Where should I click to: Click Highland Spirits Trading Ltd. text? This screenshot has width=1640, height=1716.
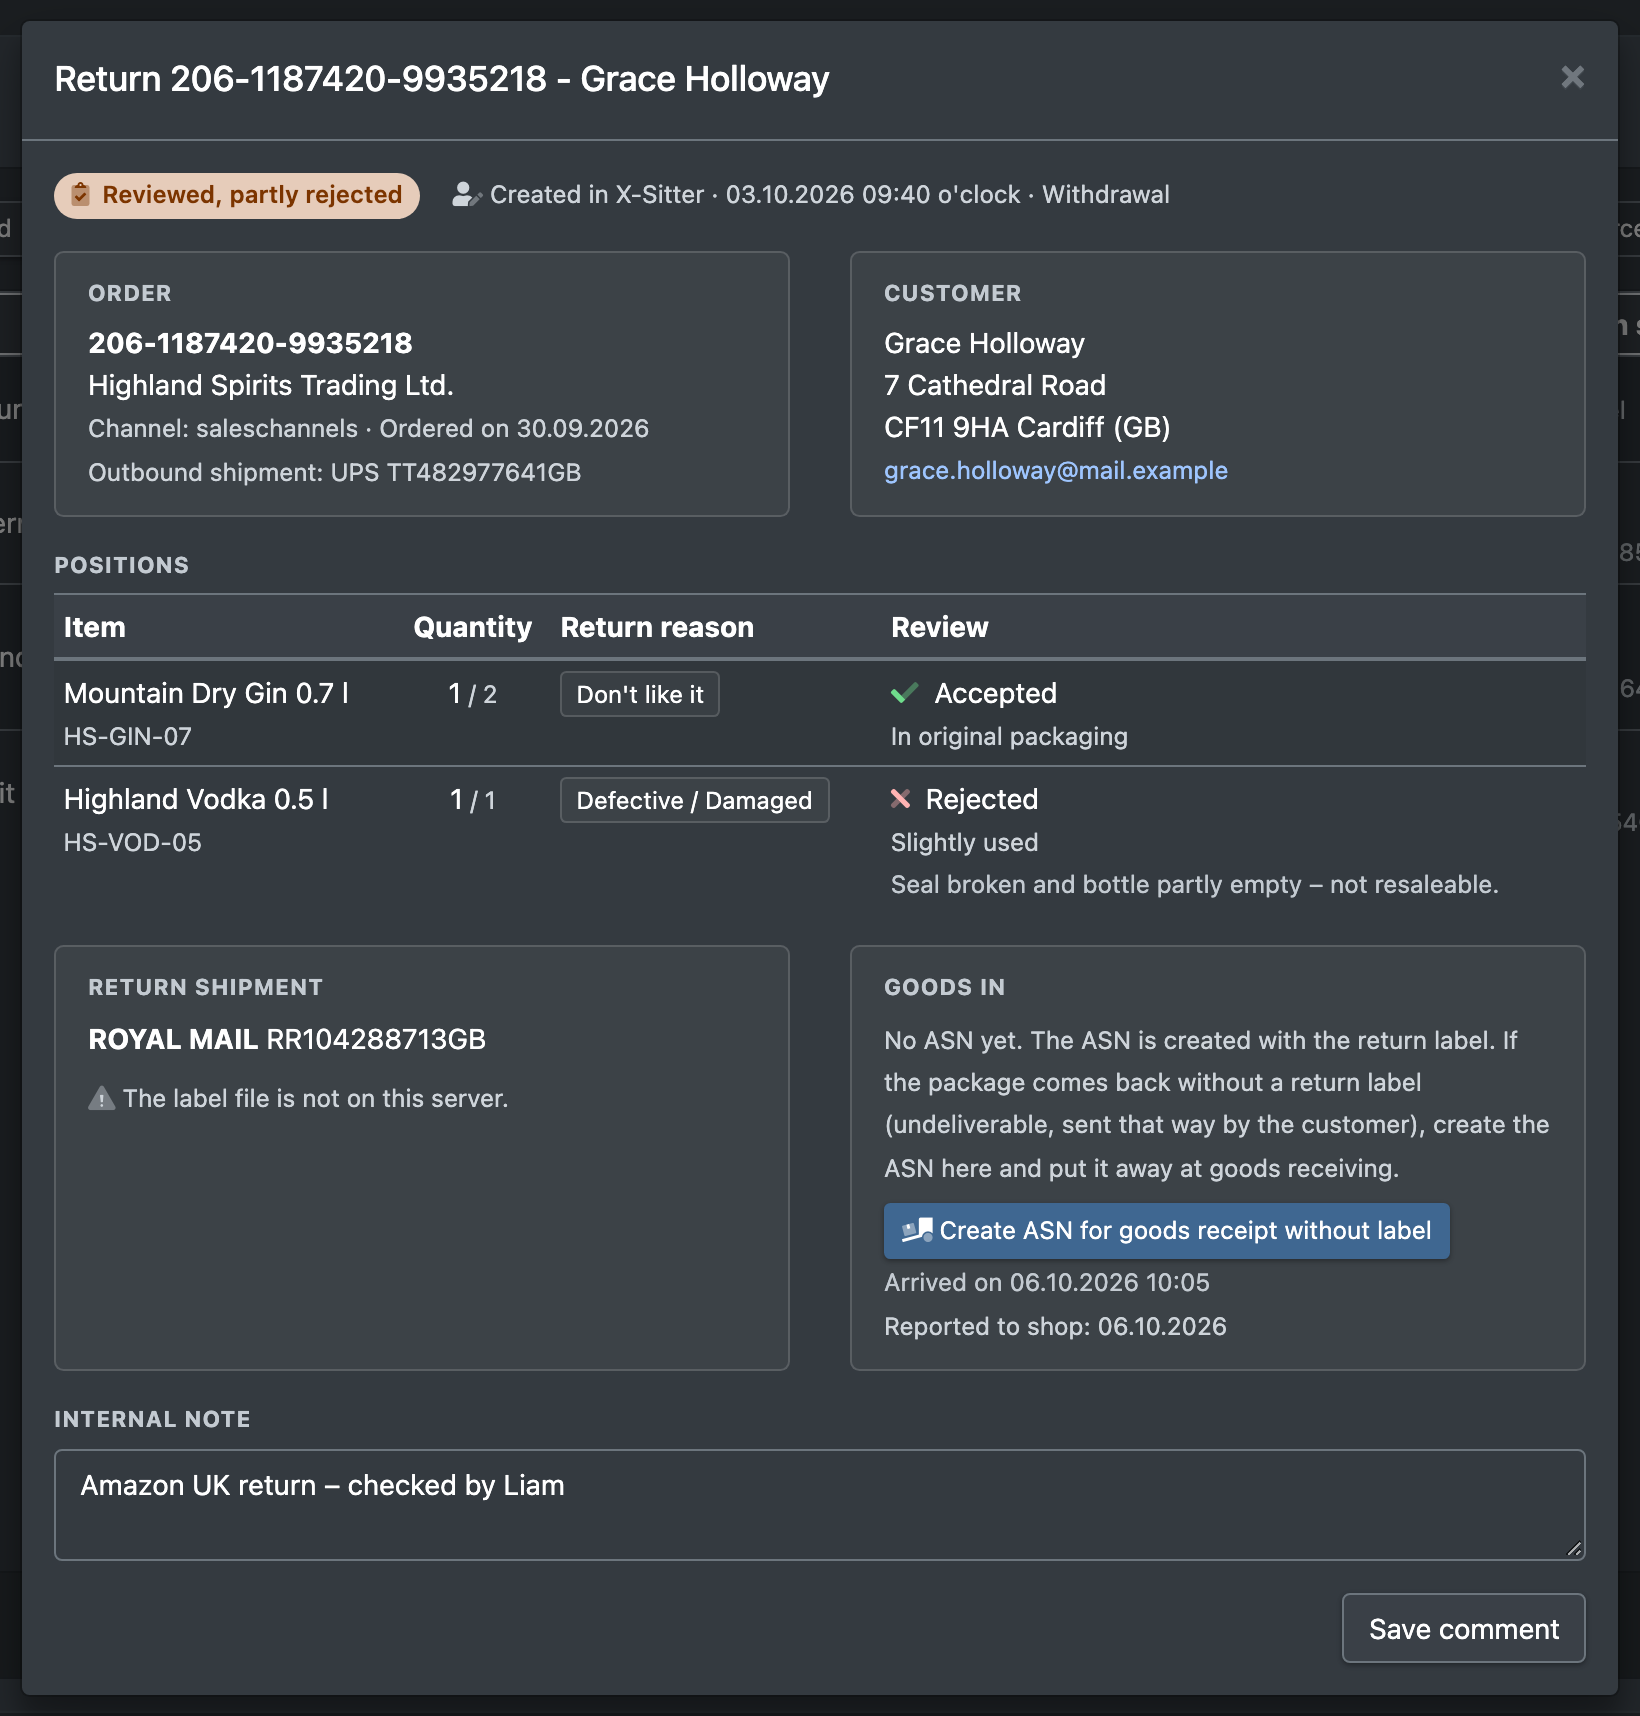pos(271,385)
